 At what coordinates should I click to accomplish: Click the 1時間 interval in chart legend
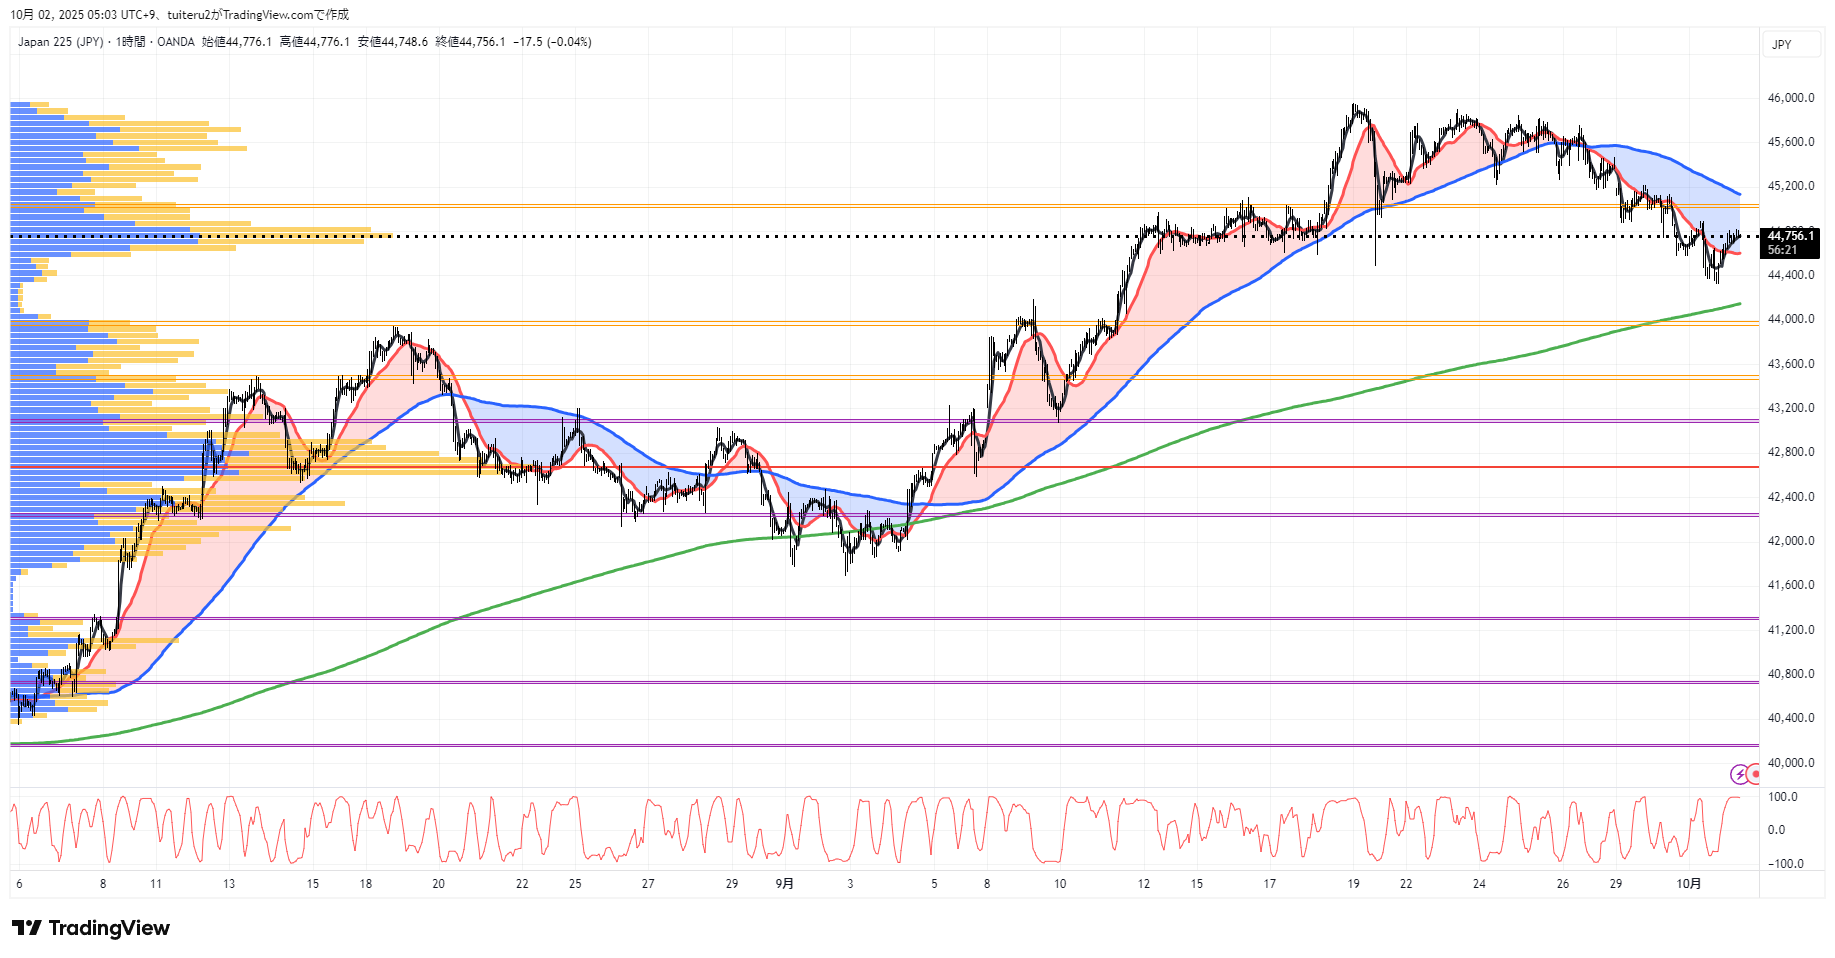point(130,42)
